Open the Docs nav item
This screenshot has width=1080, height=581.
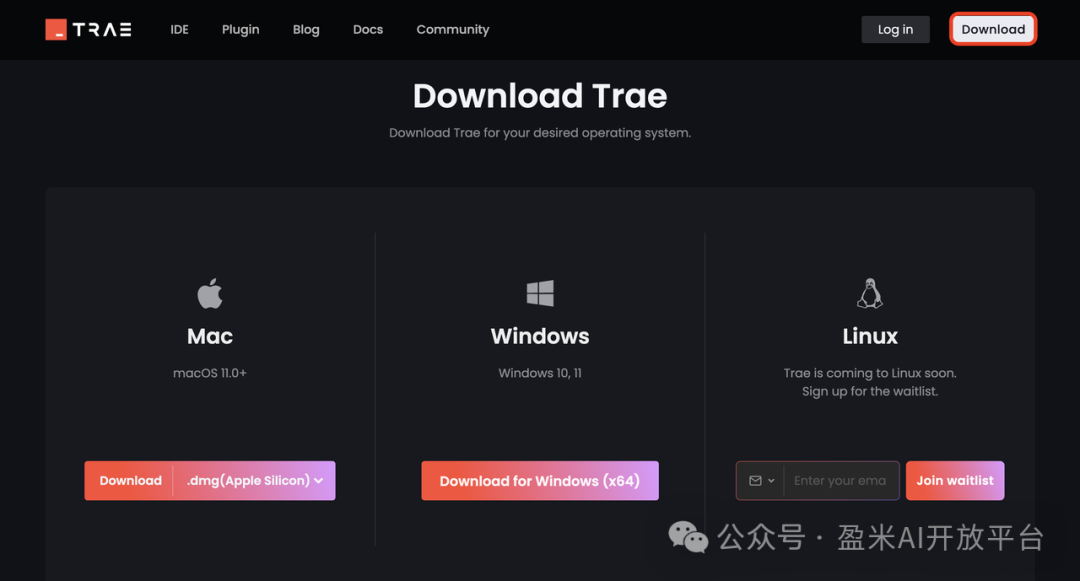(x=368, y=30)
